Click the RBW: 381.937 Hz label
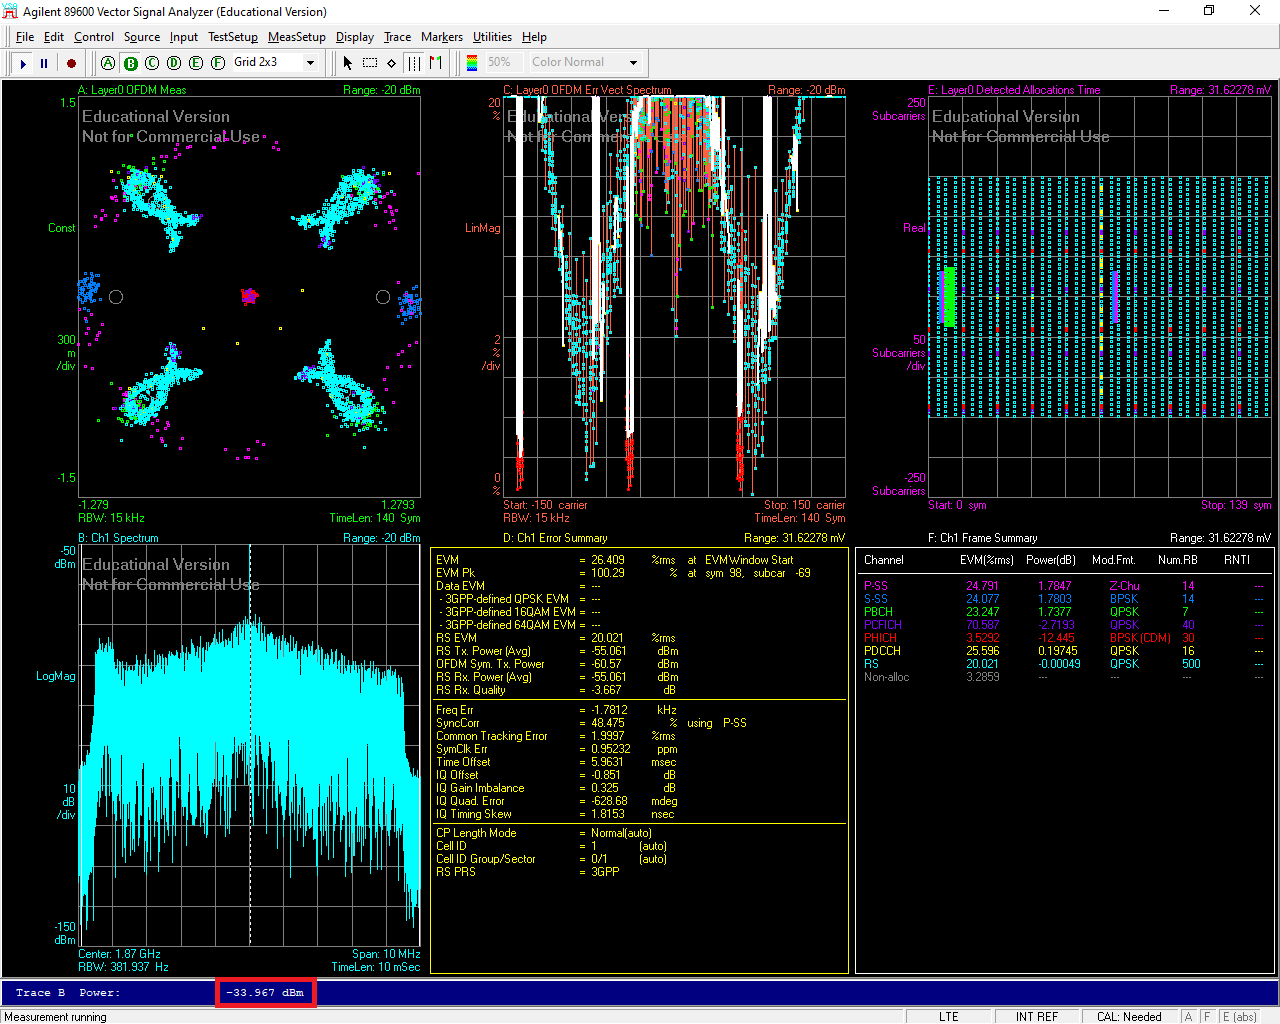This screenshot has width=1280, height=1024. point(124,967)
